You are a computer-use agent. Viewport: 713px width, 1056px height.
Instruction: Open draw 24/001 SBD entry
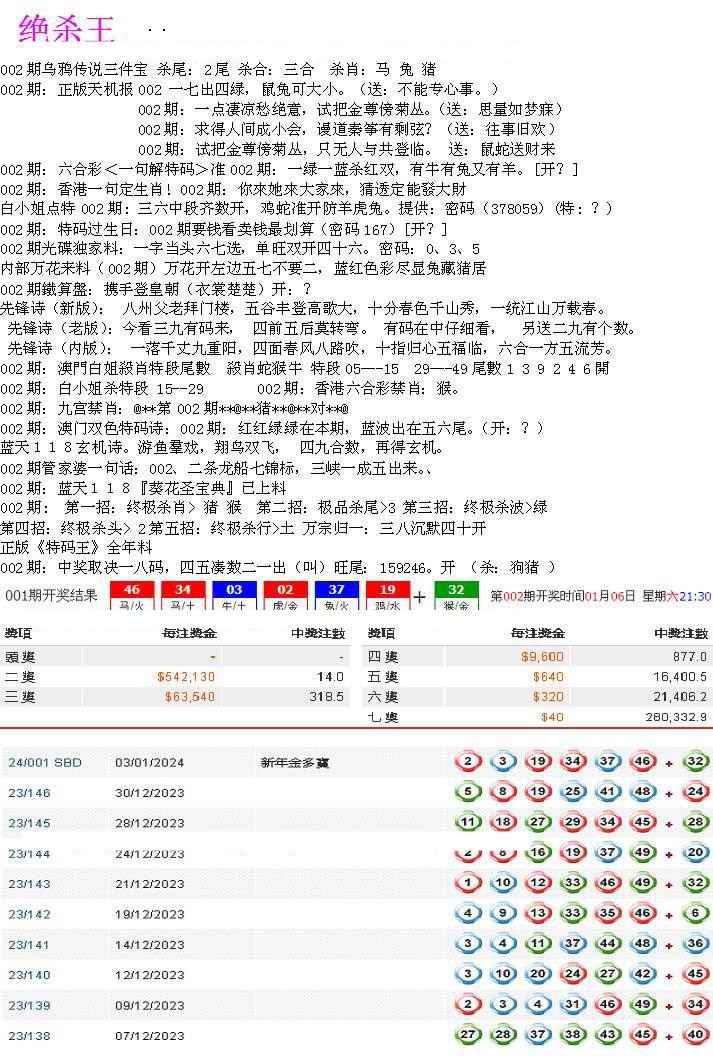(x=45, y=762)
